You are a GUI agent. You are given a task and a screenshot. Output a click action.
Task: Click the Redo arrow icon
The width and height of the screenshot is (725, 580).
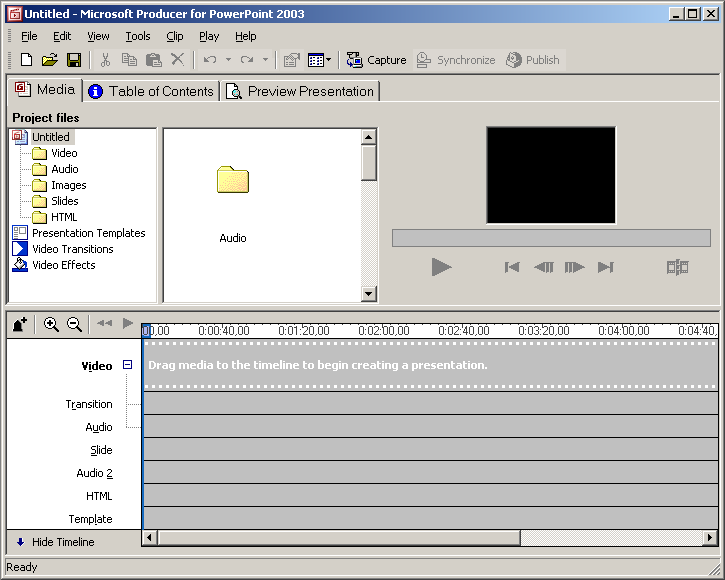pos(247,60)
